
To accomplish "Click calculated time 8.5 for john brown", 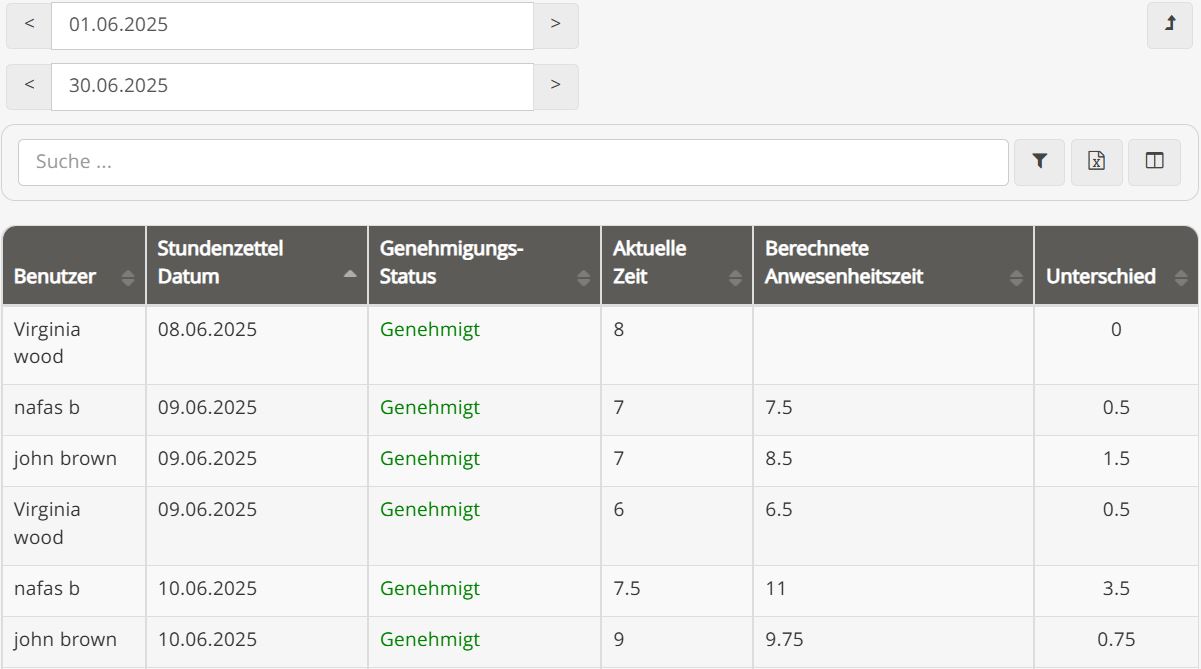I will [x=779, y=458].
